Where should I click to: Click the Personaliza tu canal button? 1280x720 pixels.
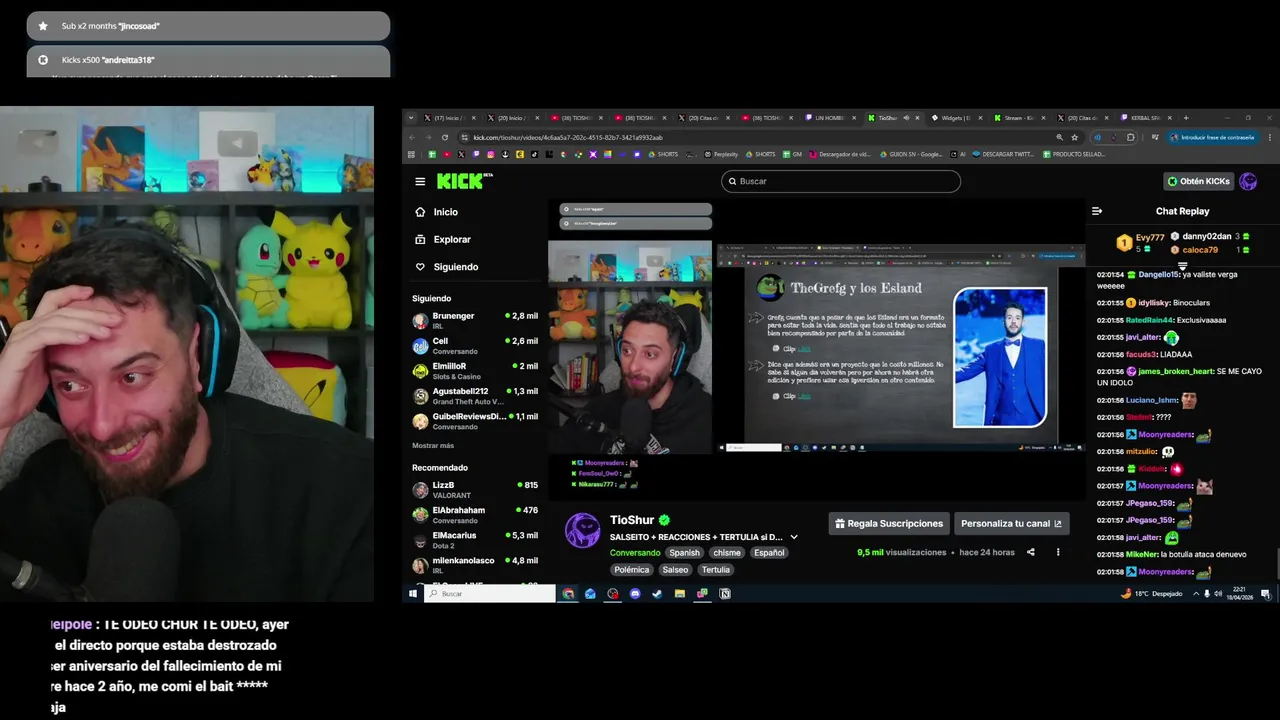click(1011, 523)
